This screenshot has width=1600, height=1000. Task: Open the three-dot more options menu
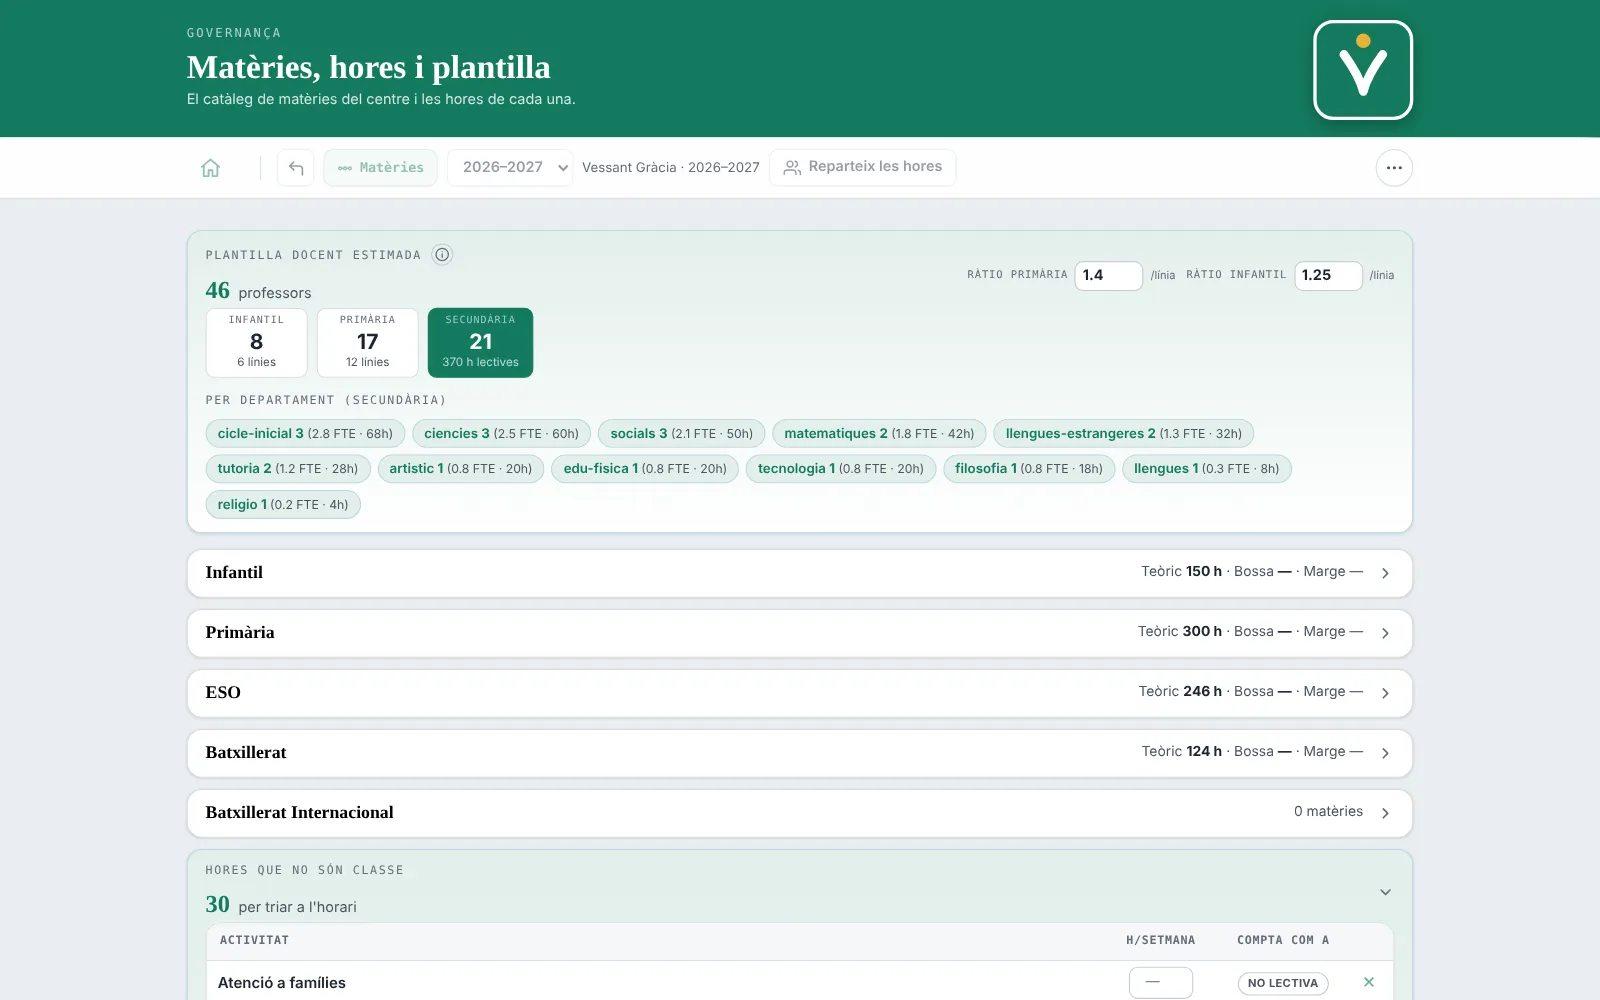(1394, 168)
